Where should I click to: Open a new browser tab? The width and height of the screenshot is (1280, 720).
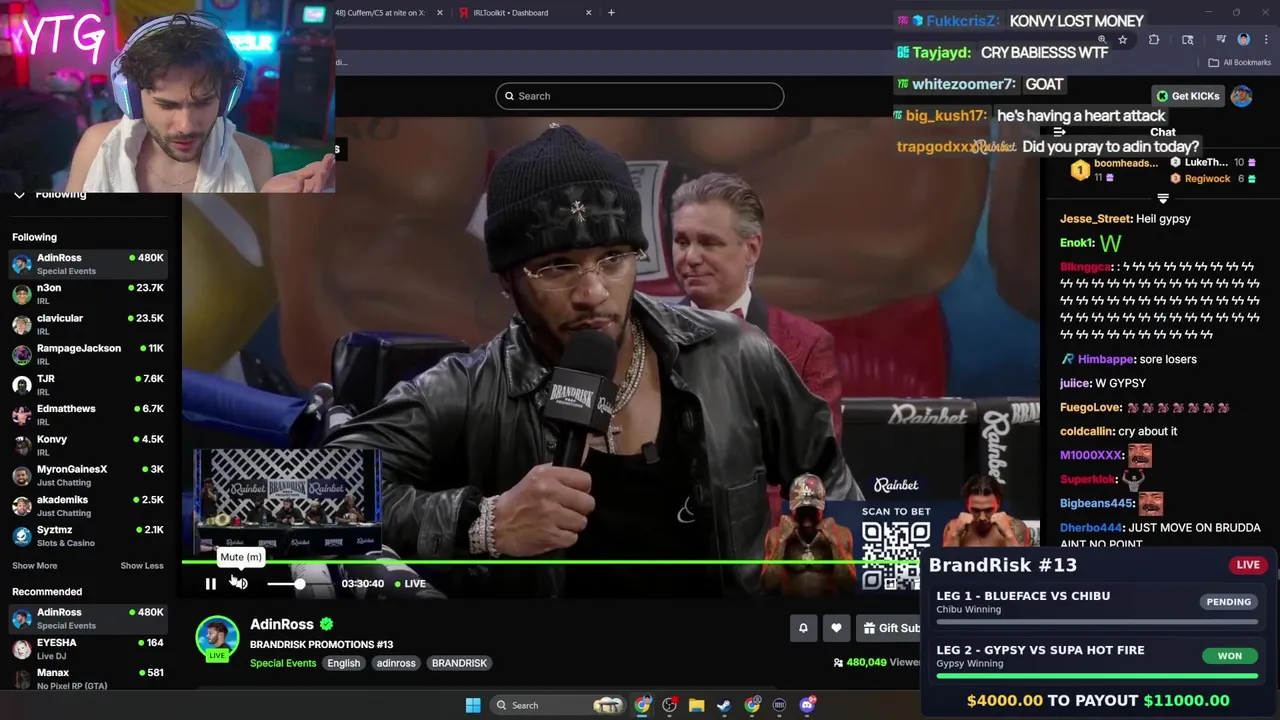(612, 13)
